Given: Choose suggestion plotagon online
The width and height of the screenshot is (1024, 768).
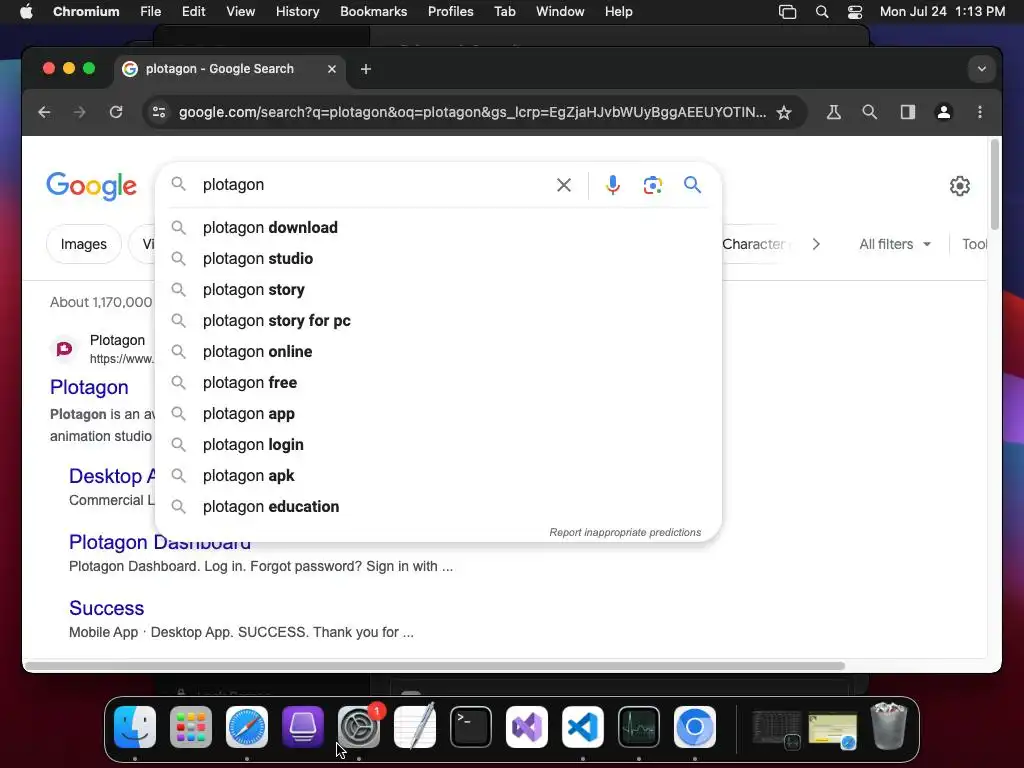Looking at the screenshot, I should [x=438, y=351].
